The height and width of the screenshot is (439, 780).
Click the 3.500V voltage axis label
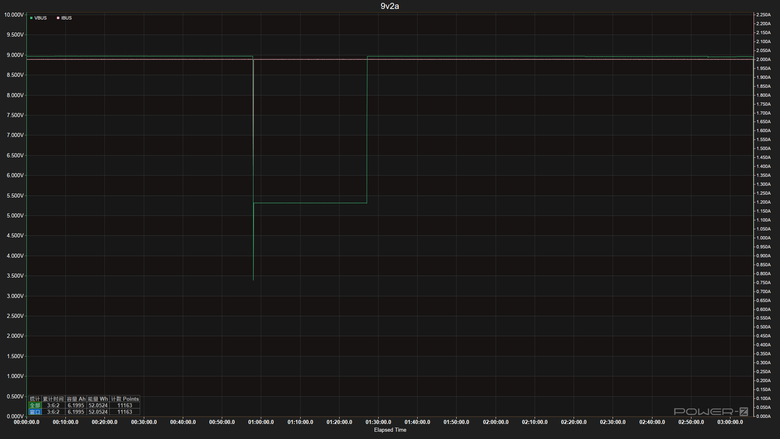coord(15,276)
